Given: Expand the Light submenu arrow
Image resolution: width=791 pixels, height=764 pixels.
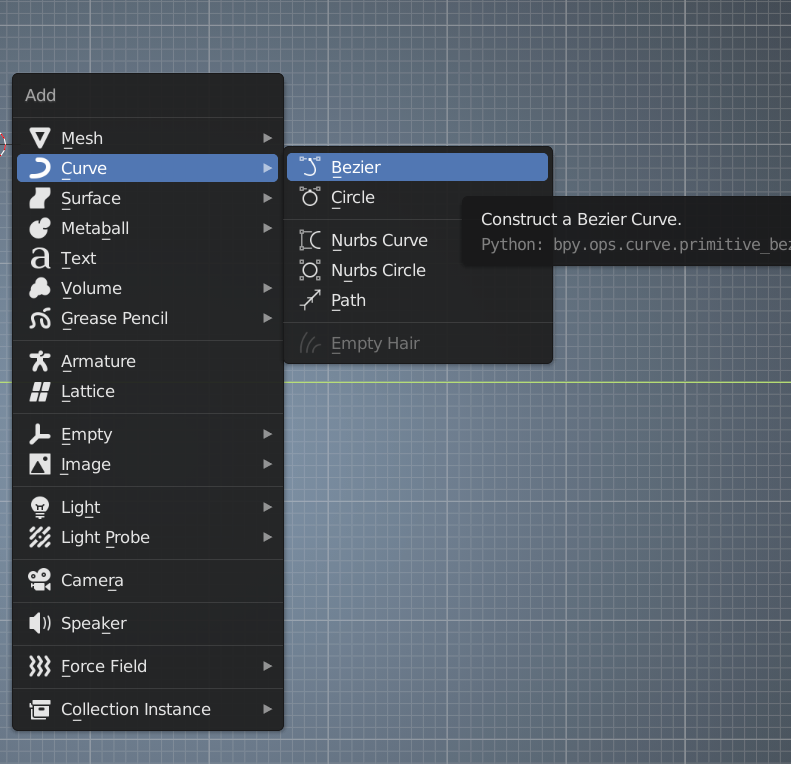Looking at the screenshot, I should coord(267,507).
